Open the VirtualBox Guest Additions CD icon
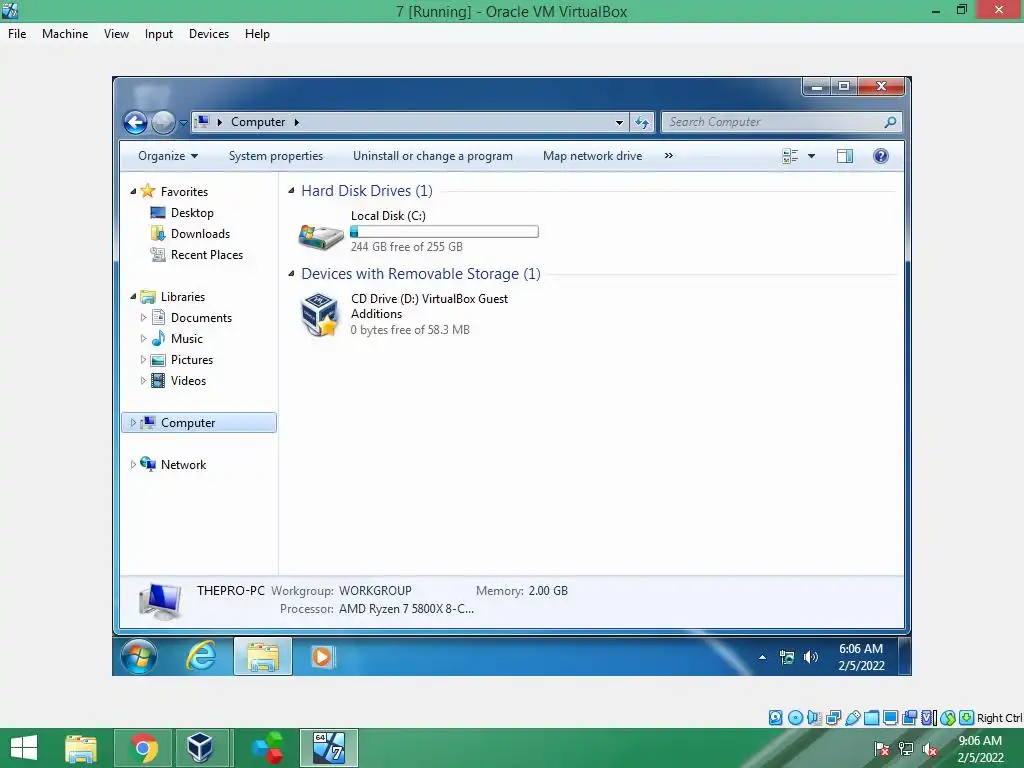 [320, 315]
